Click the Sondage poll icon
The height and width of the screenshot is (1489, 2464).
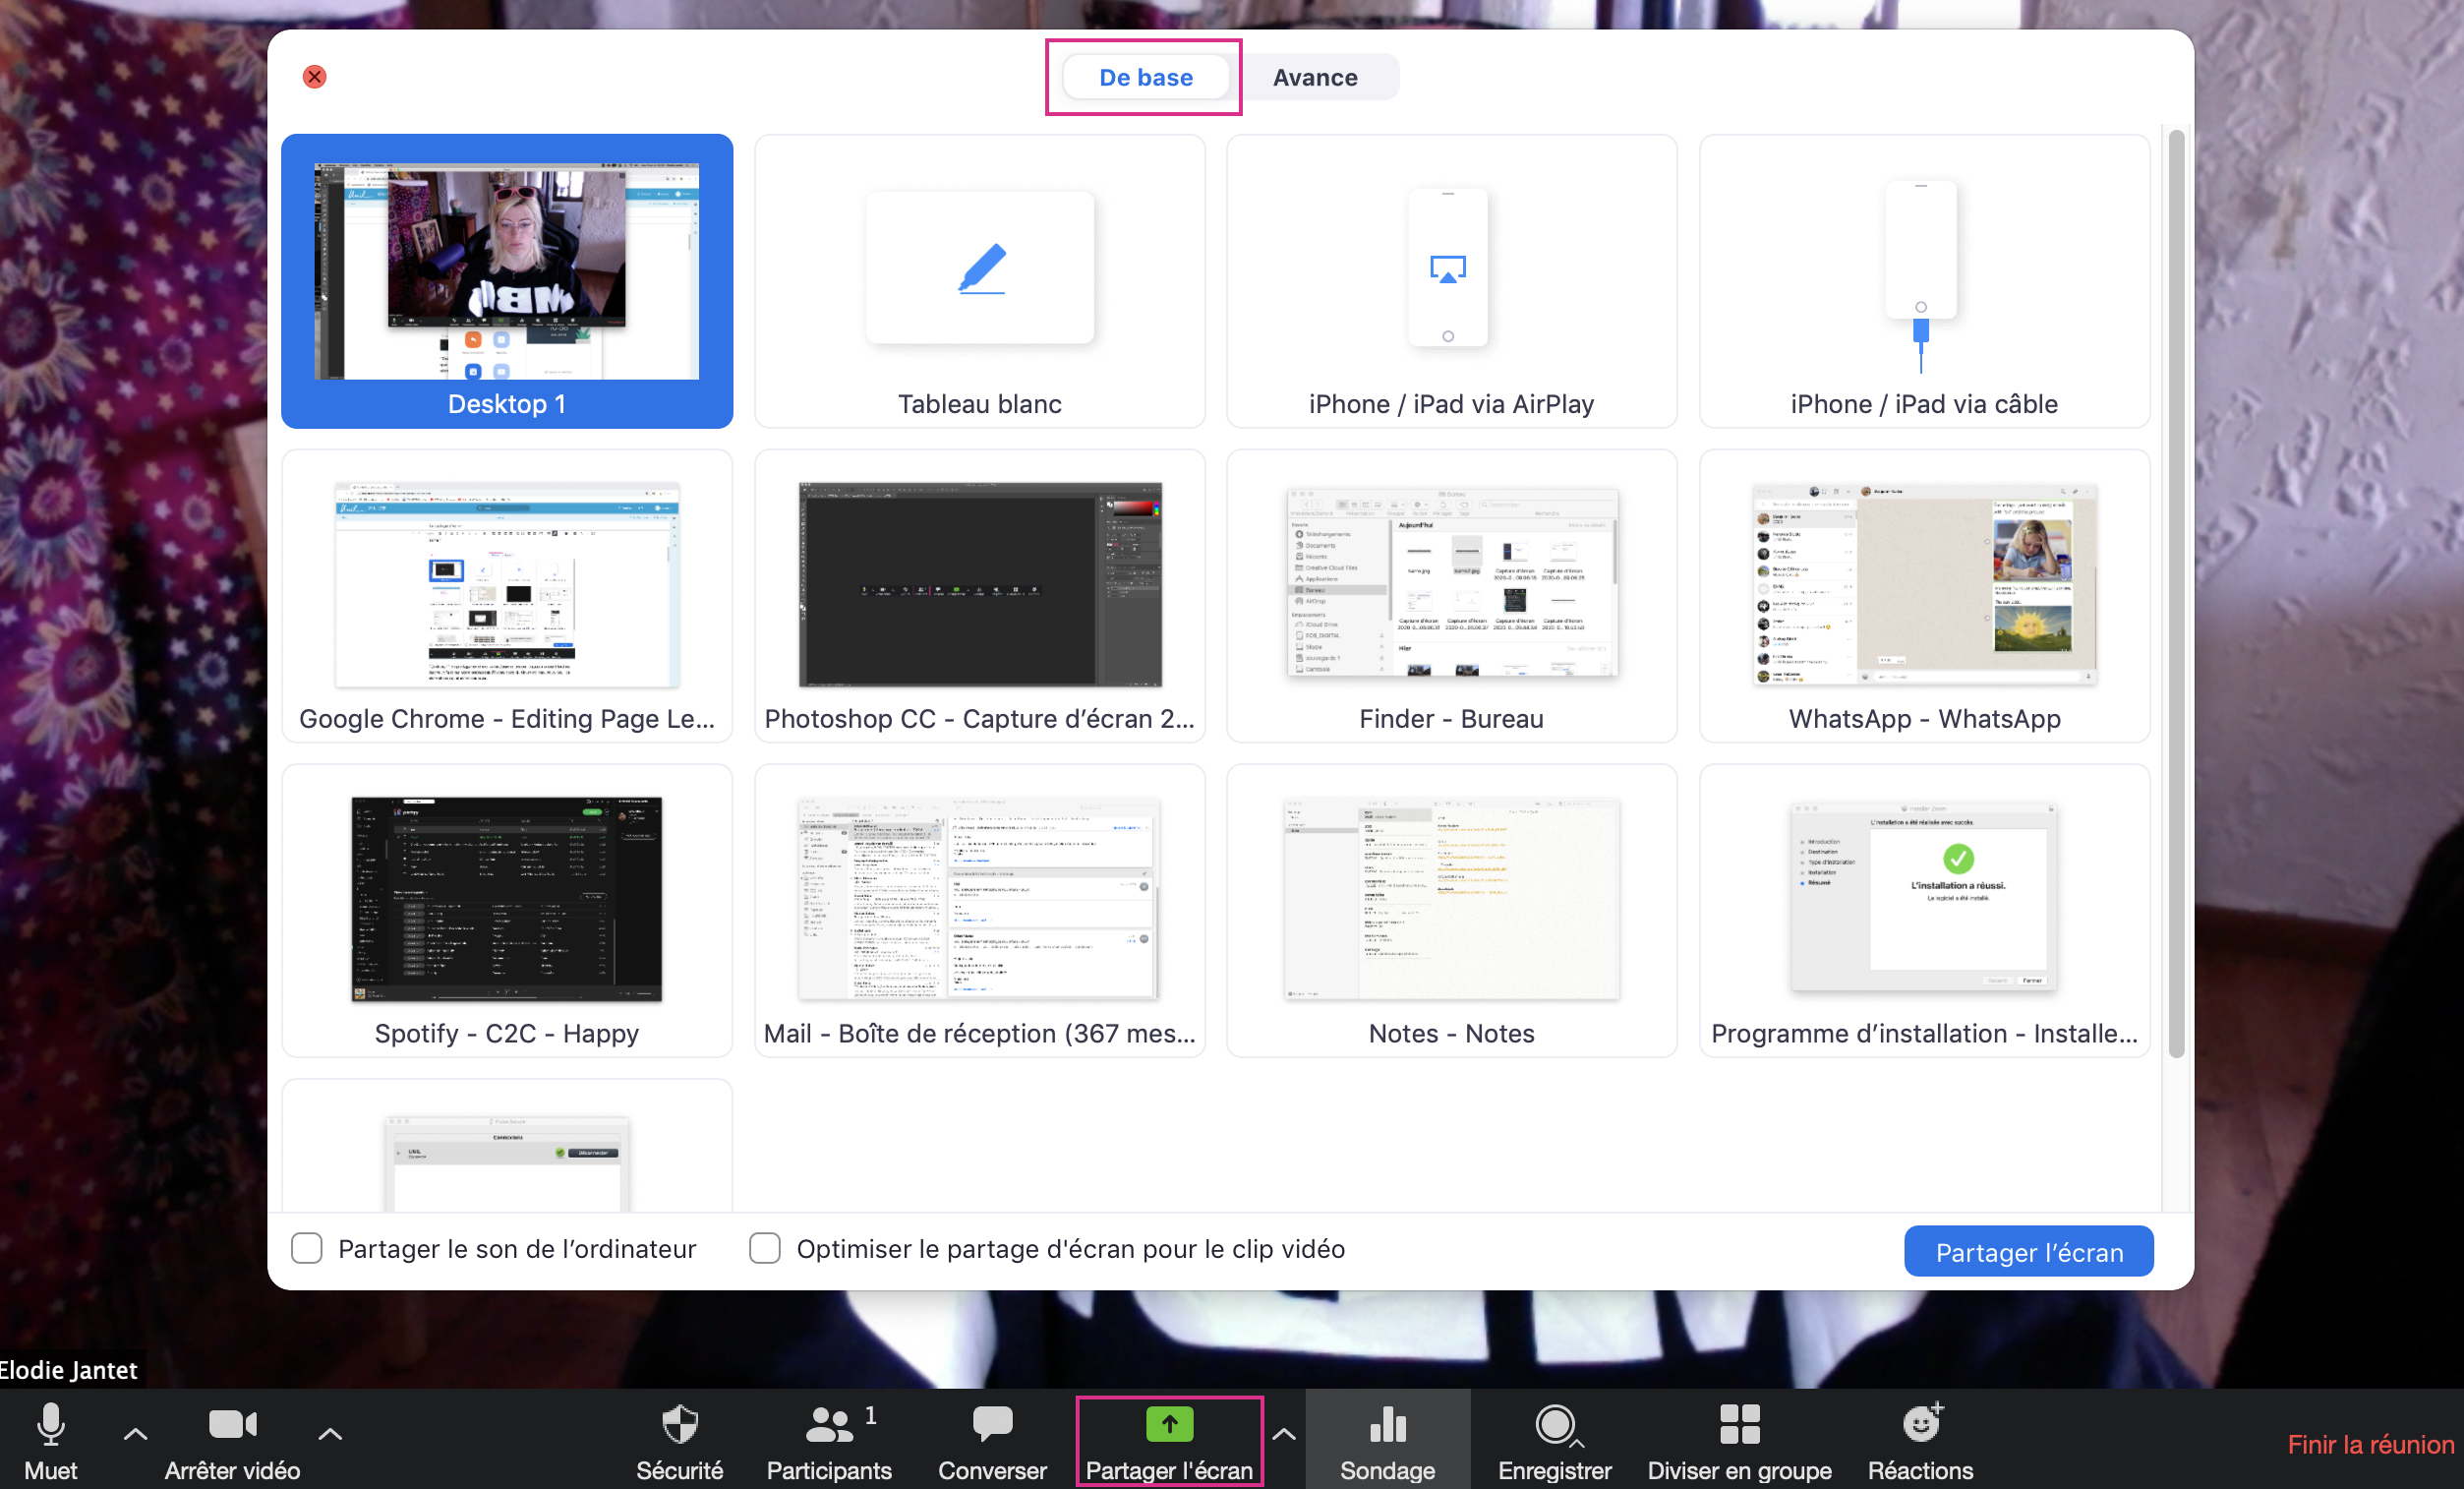click(1387, 1425)
